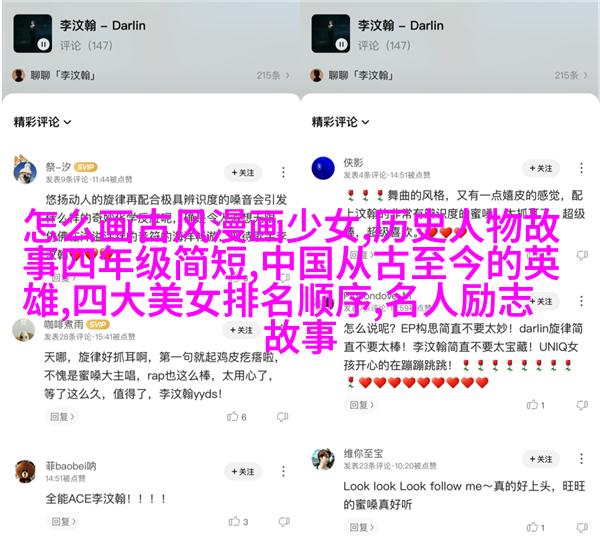Pause playback on right Darlin album cover

(x=341, y=44)
